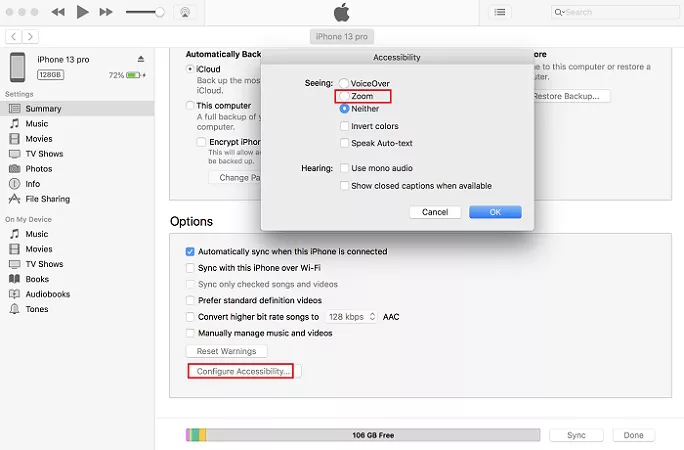Click the Restore Backup button
The width and height of the screenshot is (684, 450).
tap(571, 96)
